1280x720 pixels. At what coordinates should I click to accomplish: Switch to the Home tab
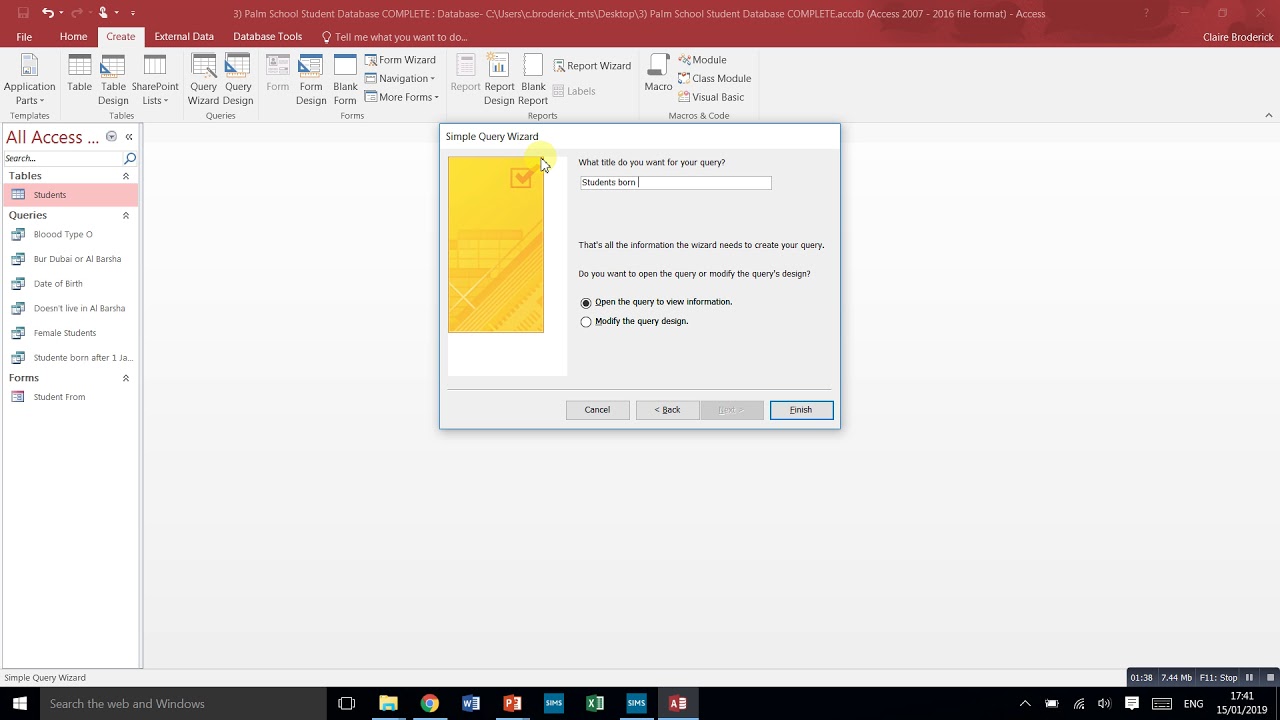pyautogui.click(x=73, y=37)
